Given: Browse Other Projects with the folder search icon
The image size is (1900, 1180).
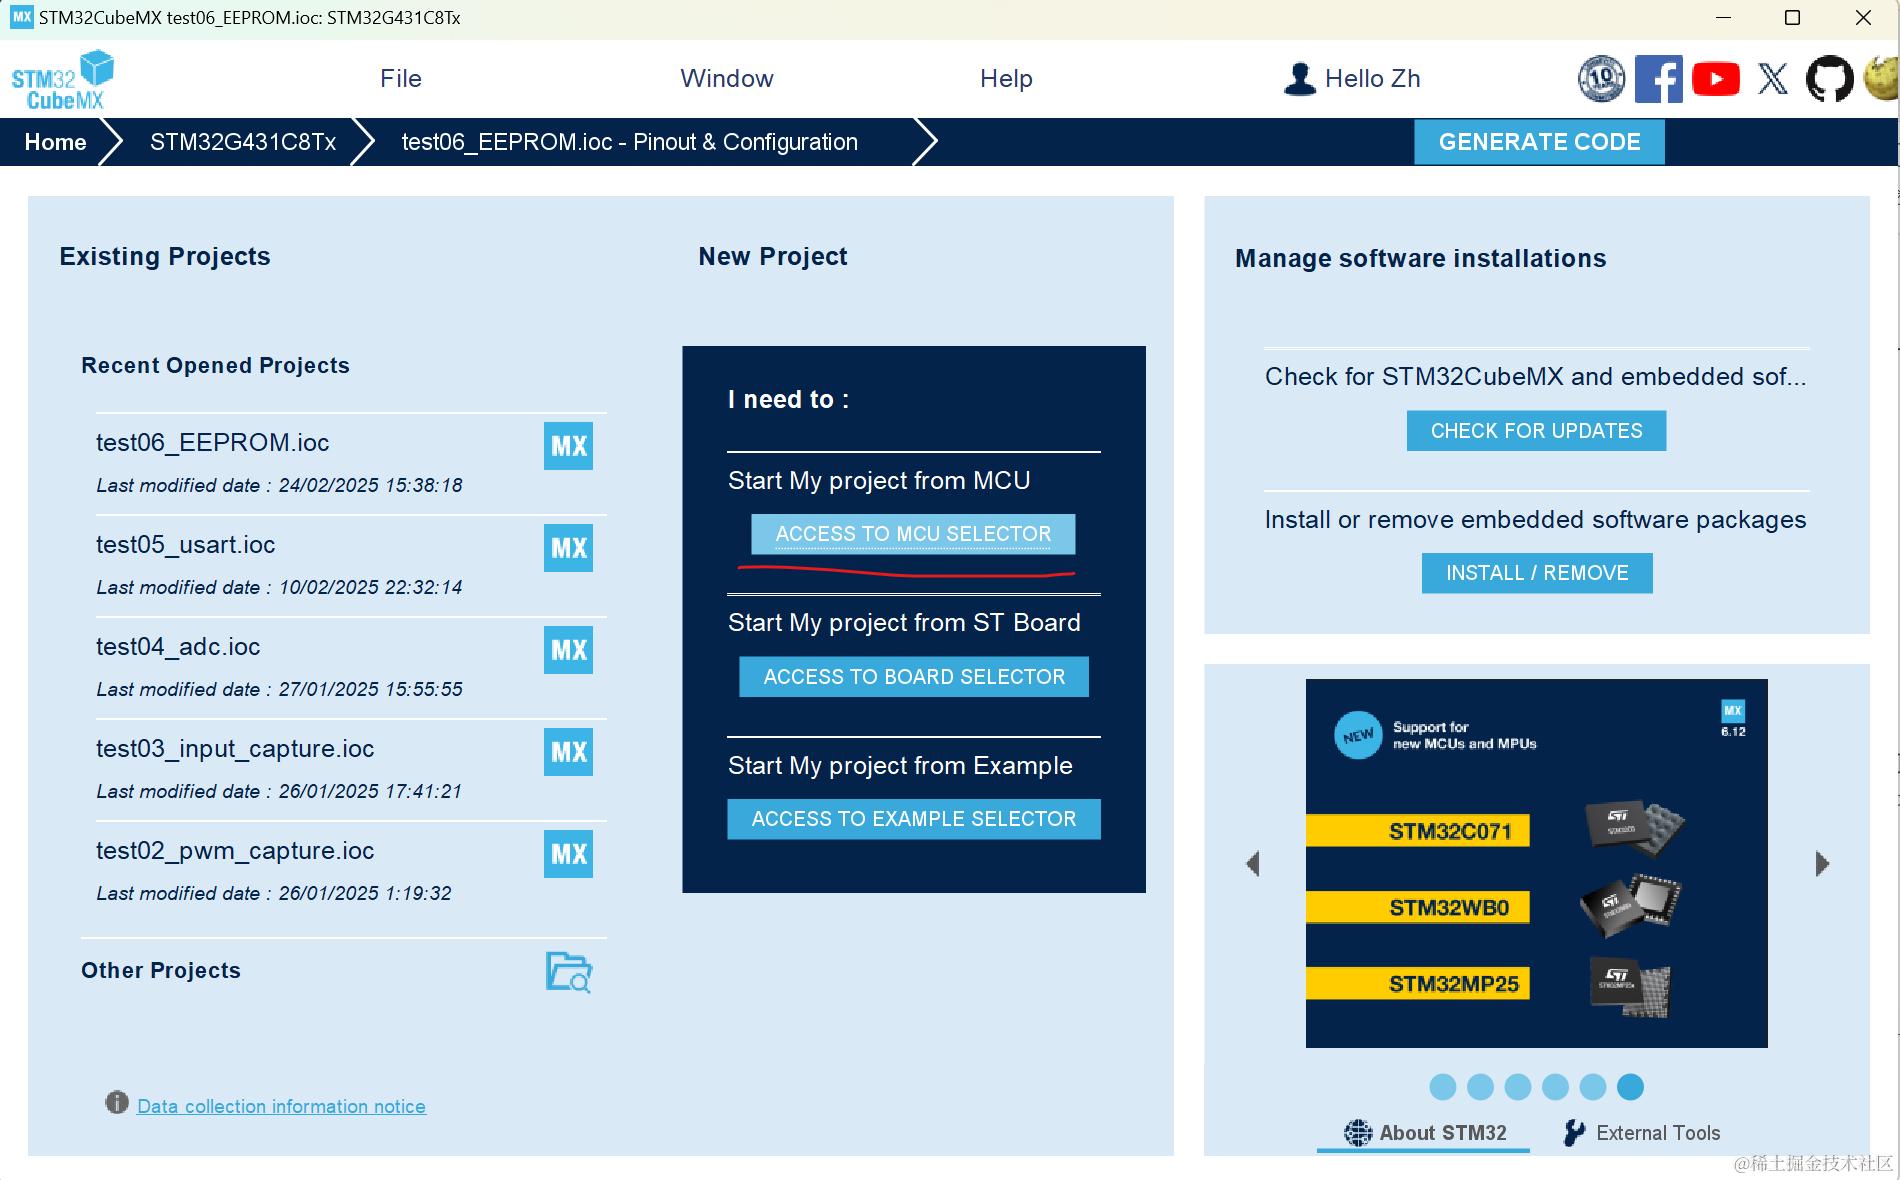Looking at the screenshot, I should 569,972.
